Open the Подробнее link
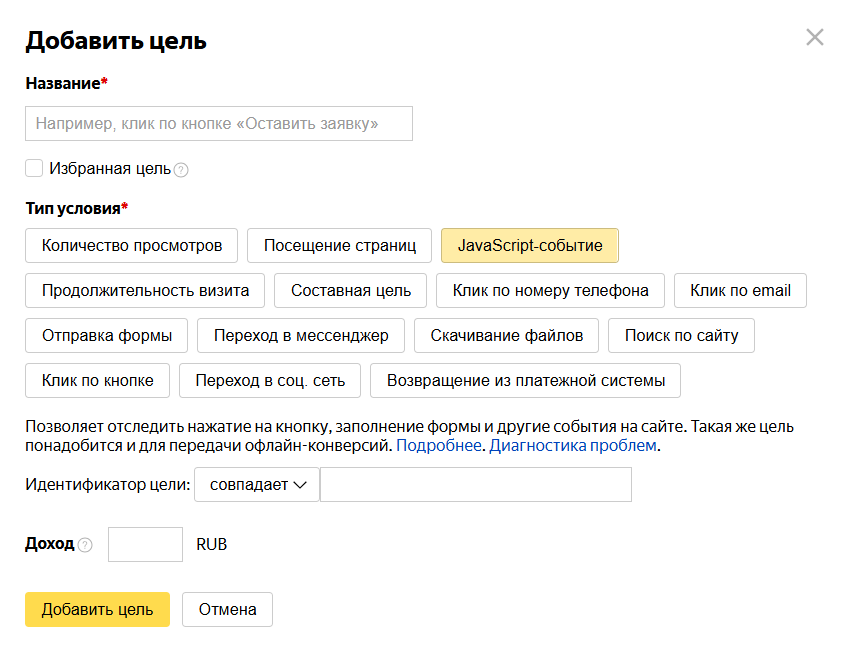This screenshot has height=652, width=850. coord(439,445)
